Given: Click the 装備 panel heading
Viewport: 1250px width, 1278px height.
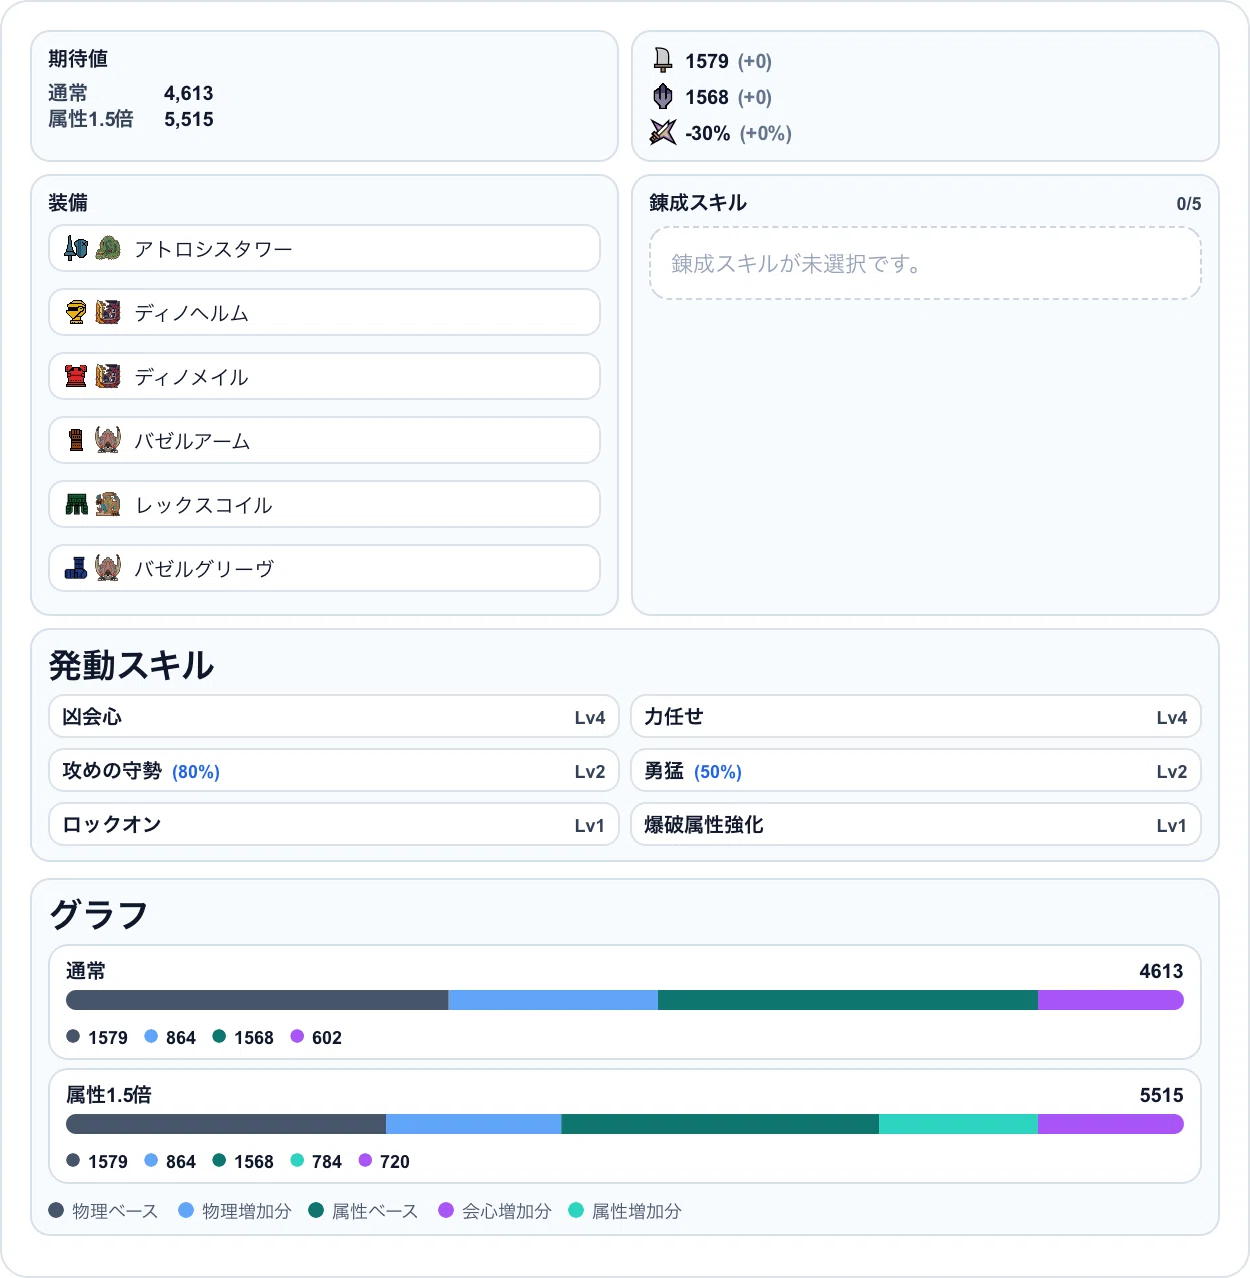Looking at the screenshot, I should (68, 203).
